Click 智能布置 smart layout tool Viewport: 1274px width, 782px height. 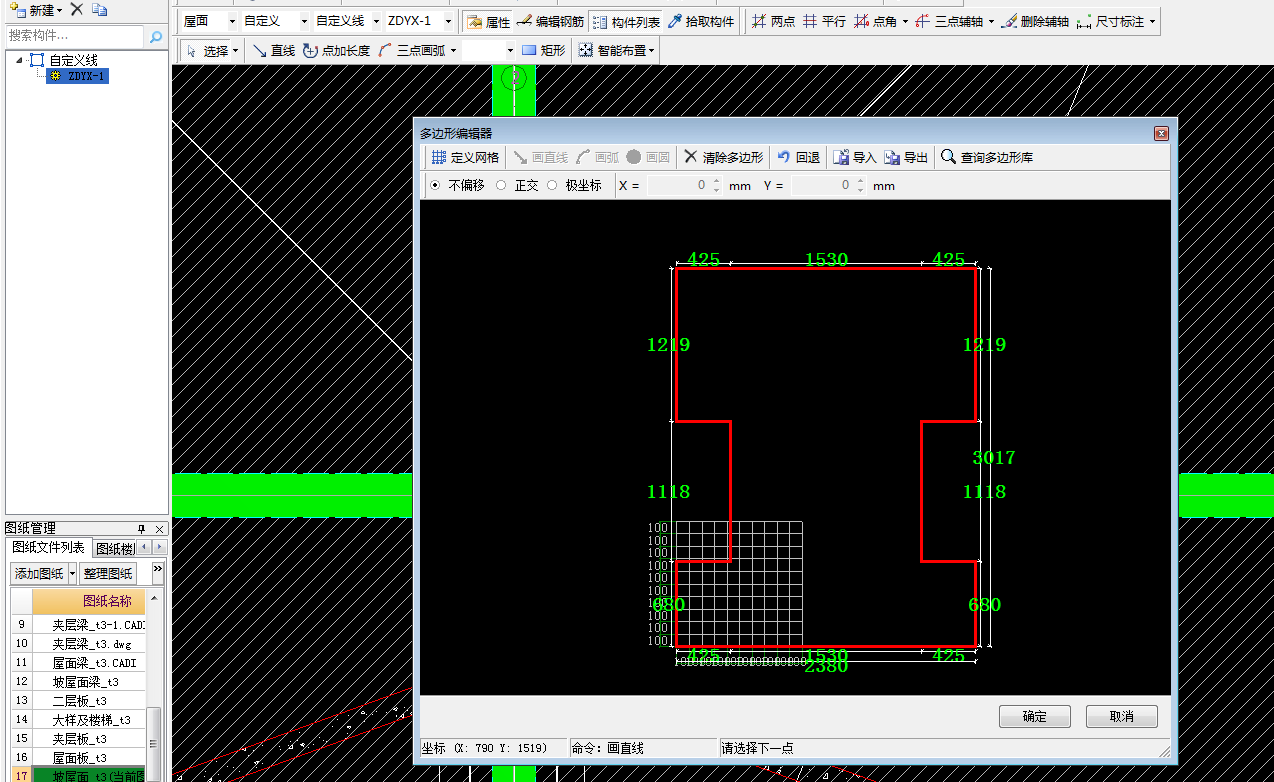click(613, 50)
